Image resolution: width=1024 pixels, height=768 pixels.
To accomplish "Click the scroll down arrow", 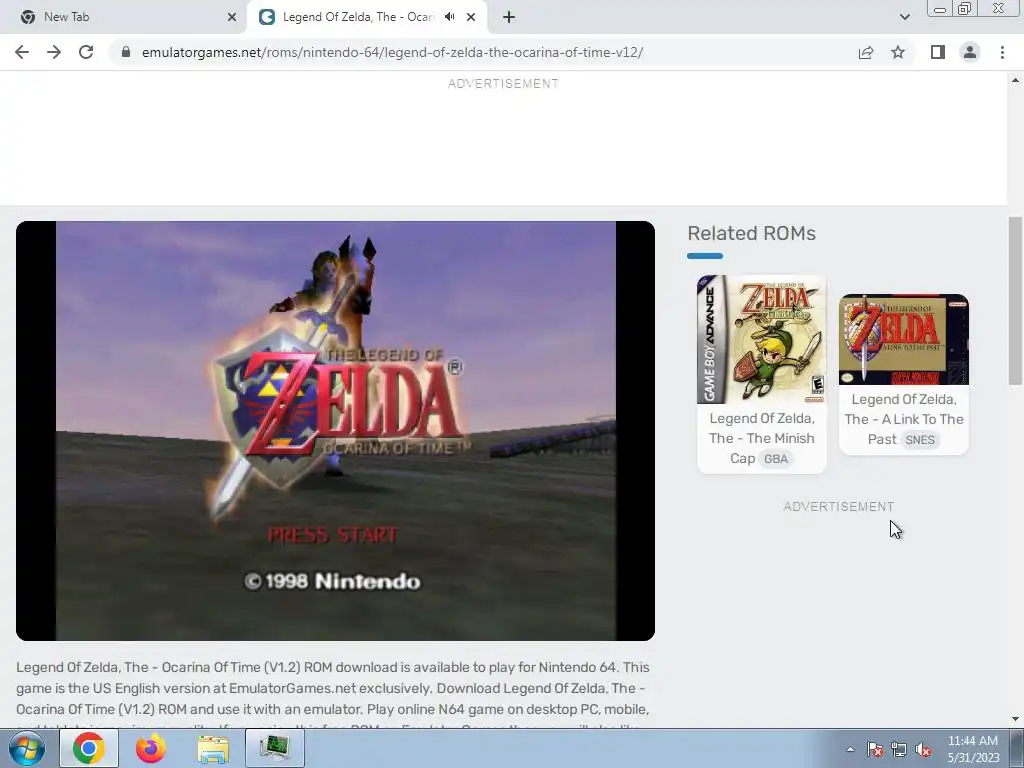I will 1015,719.
